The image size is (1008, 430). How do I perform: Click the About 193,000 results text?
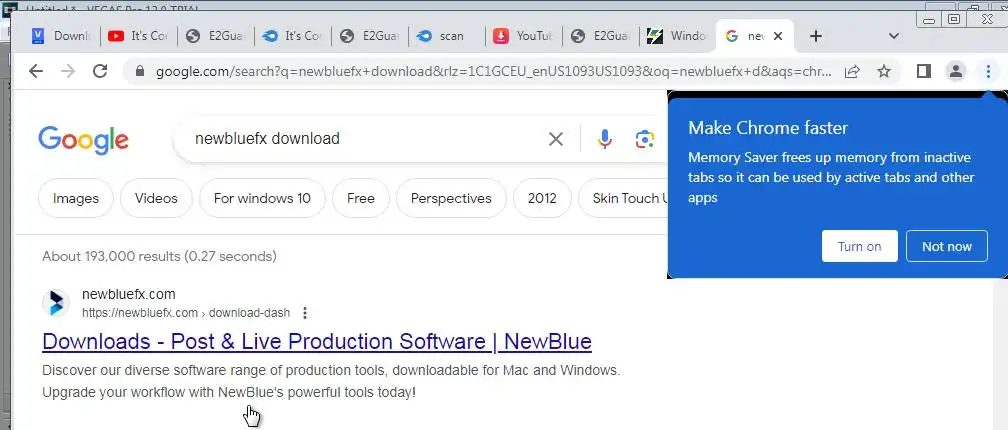159,256
